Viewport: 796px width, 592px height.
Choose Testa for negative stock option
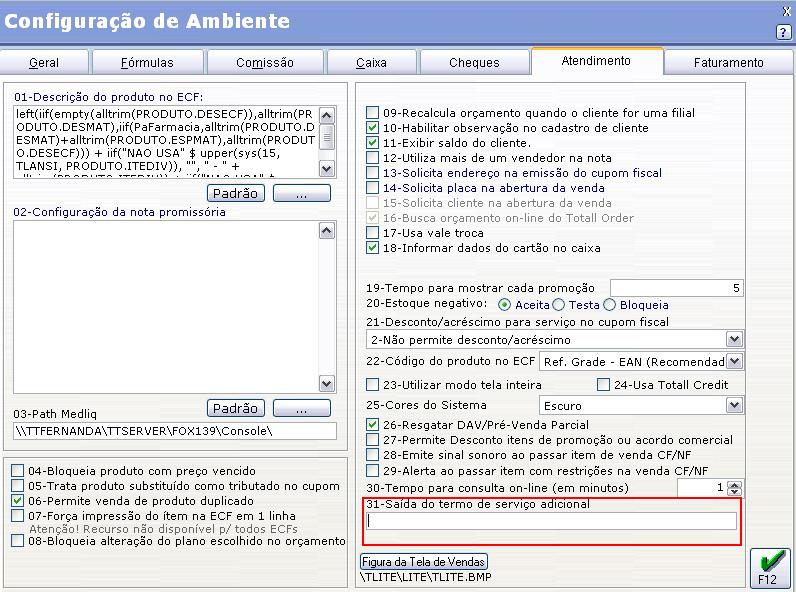(x=559, y=305)
